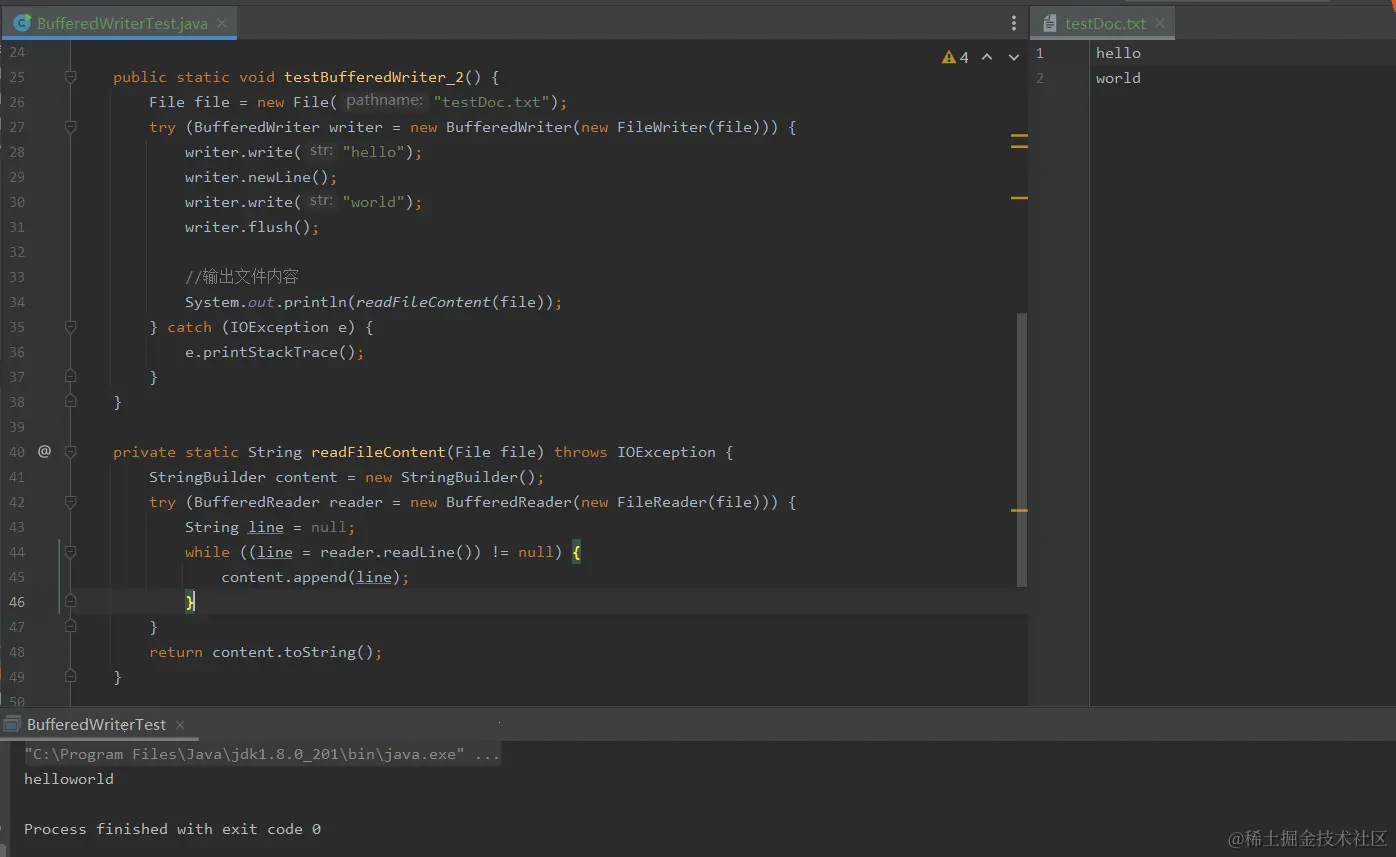Click the java.exe command line in console
The height and width of the screenshot is (857, 1396).
(x=262, y=754)
